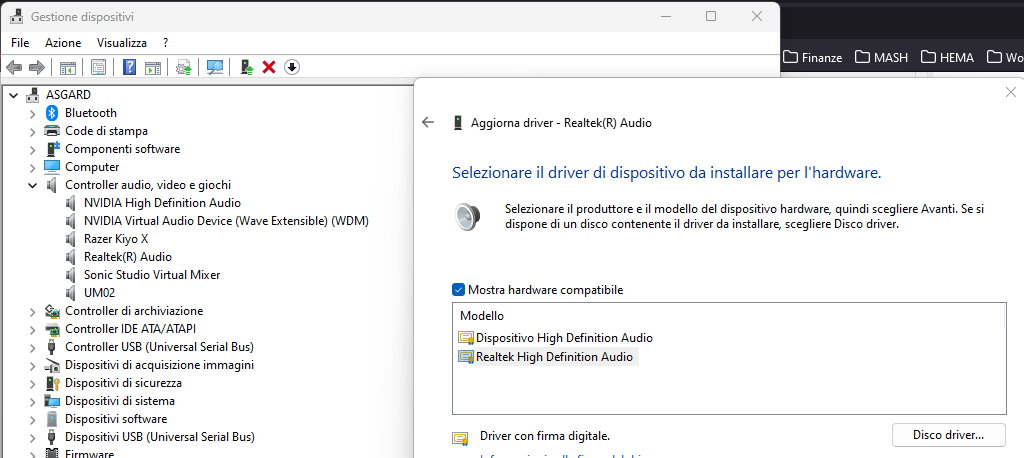Collapse the ASGARD root node
The width and height of the screenshot is (1024, 458).
coord(14,95)
